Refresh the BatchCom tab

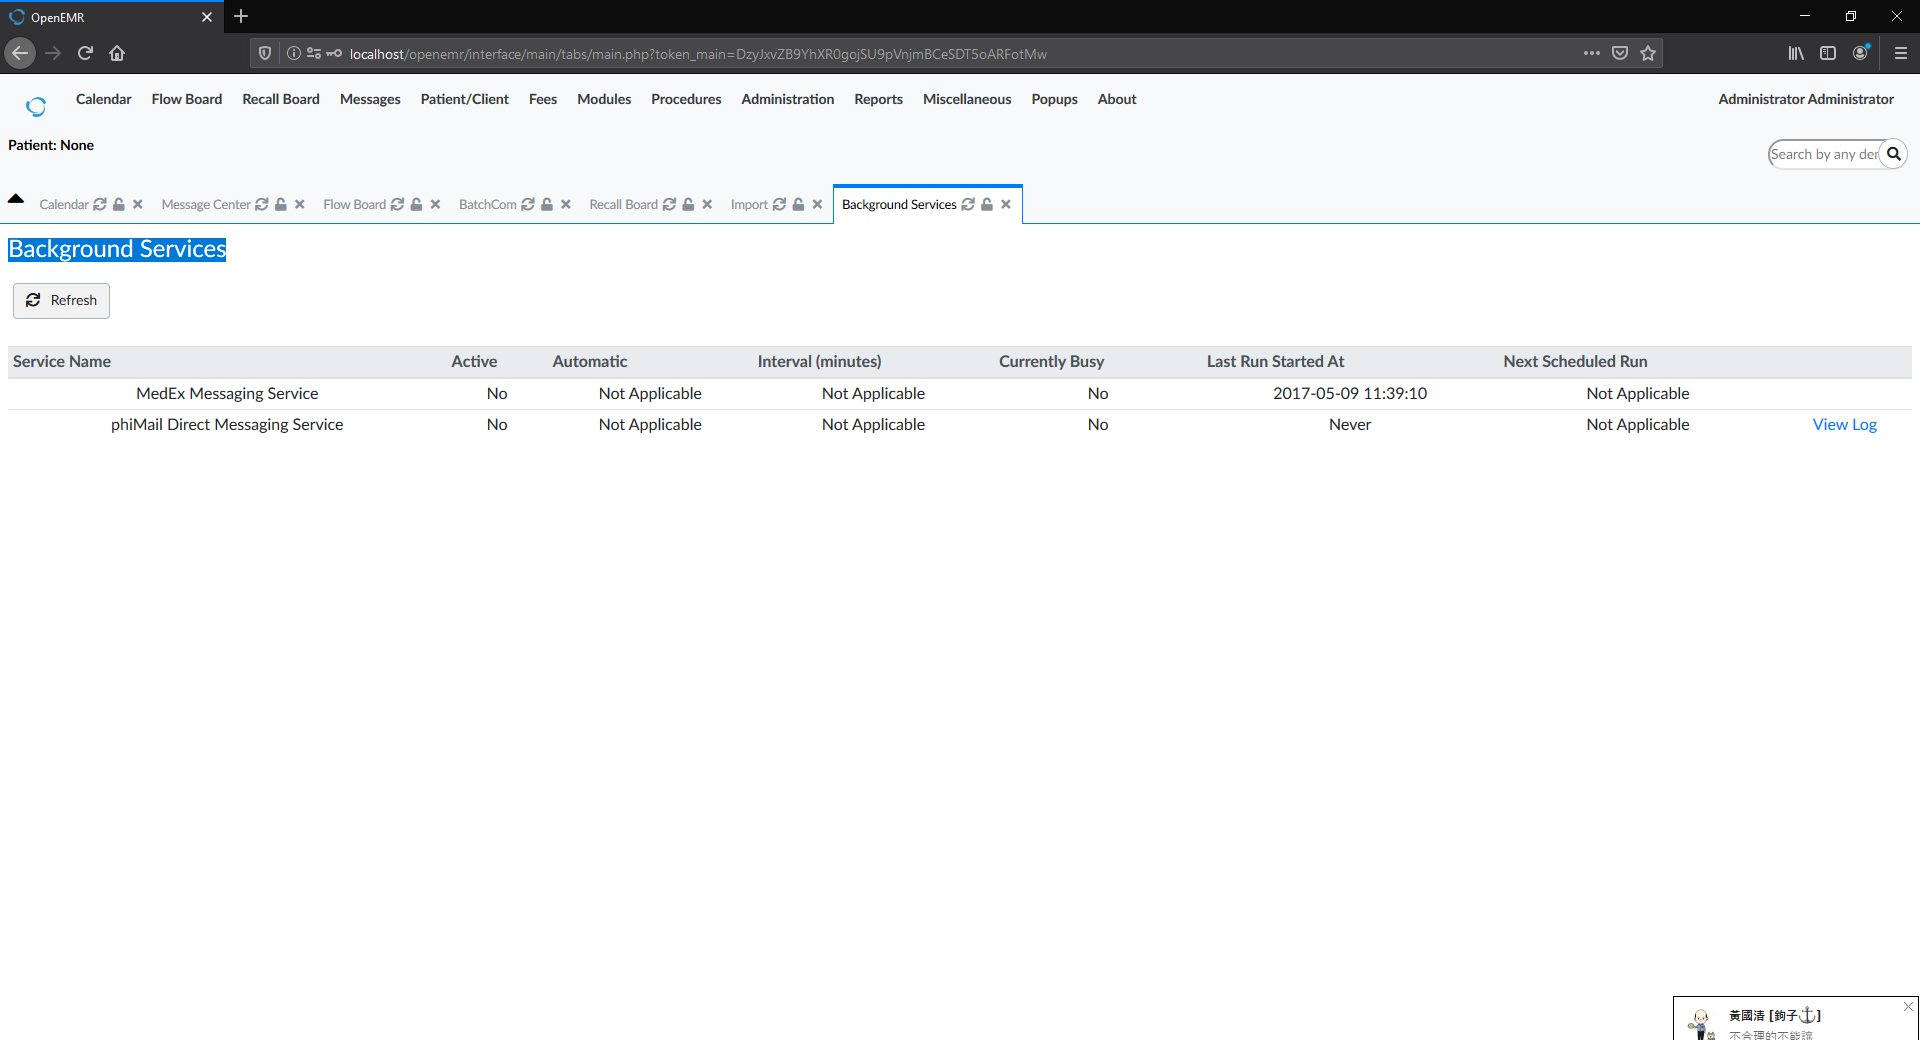coord(528,204)
